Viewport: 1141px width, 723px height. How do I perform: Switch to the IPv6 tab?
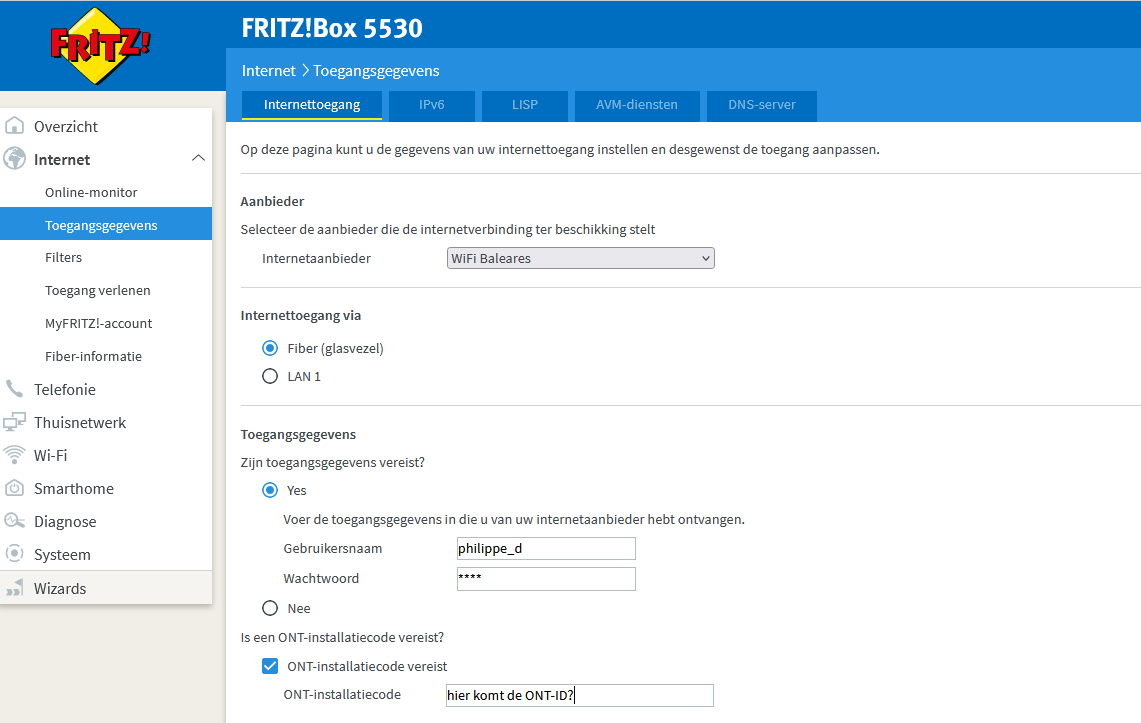pyautogui.click(x=431, y=105)
